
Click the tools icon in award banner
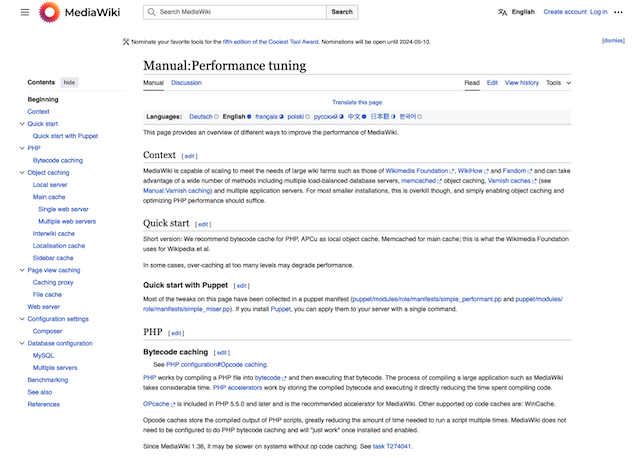125,42
